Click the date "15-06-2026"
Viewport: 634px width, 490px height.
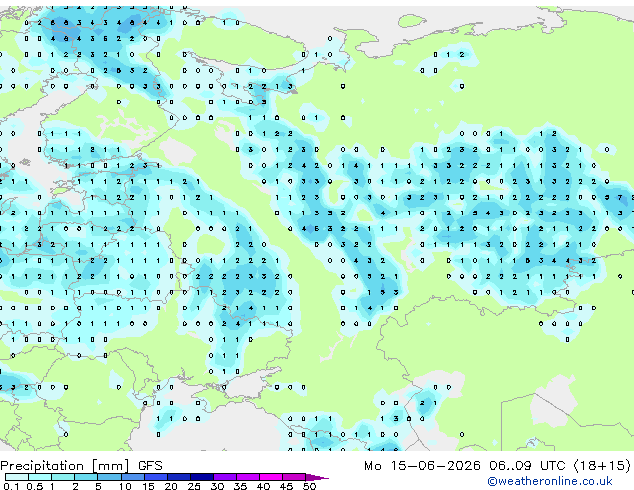[435, 466]
